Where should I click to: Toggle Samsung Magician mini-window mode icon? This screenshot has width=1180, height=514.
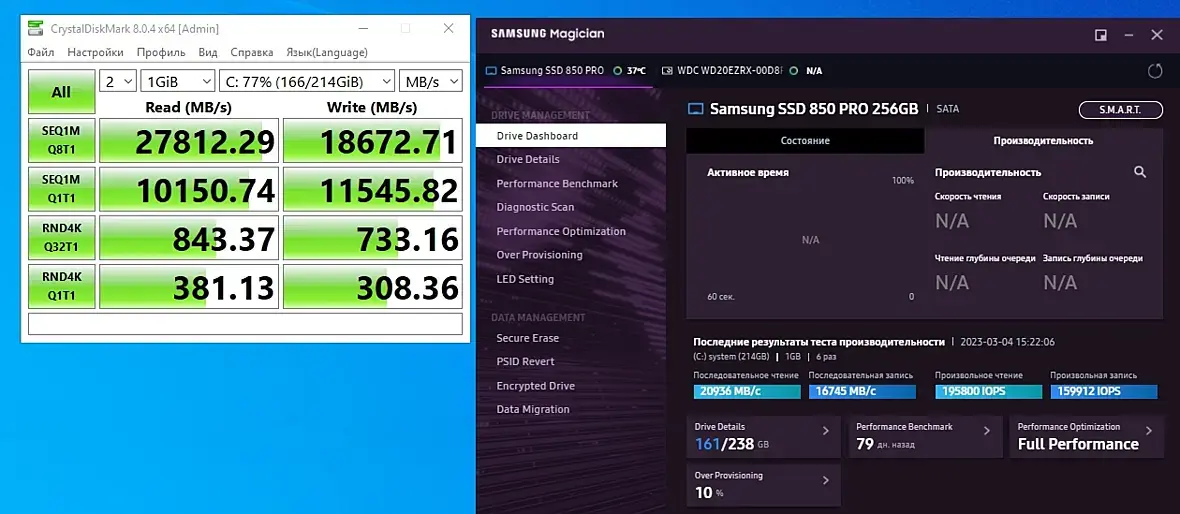tap(1100, 35)
